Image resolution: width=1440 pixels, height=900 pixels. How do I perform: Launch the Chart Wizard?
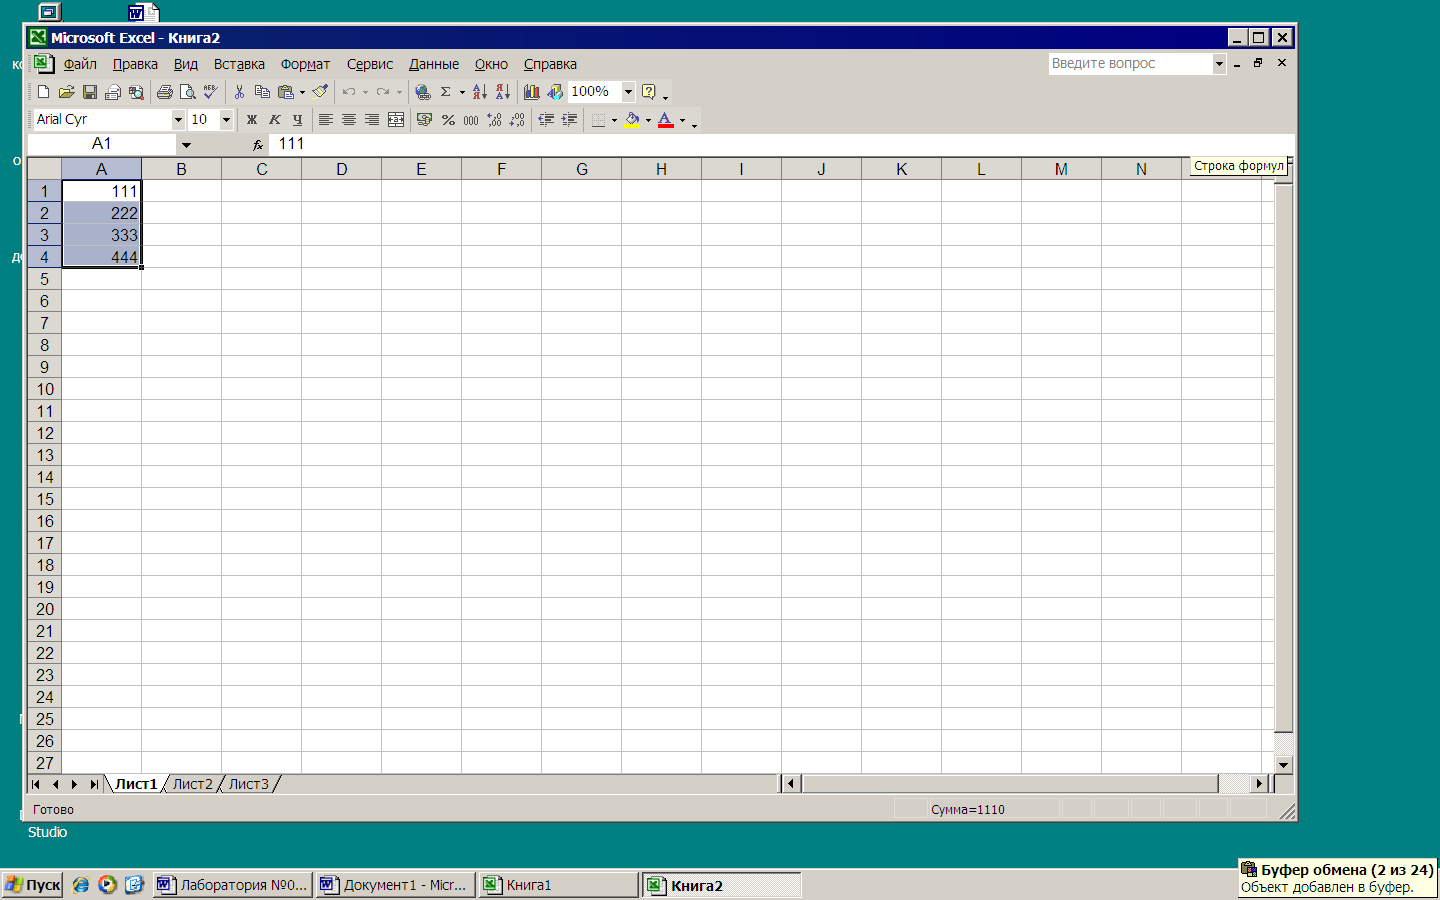pos(532,92)
